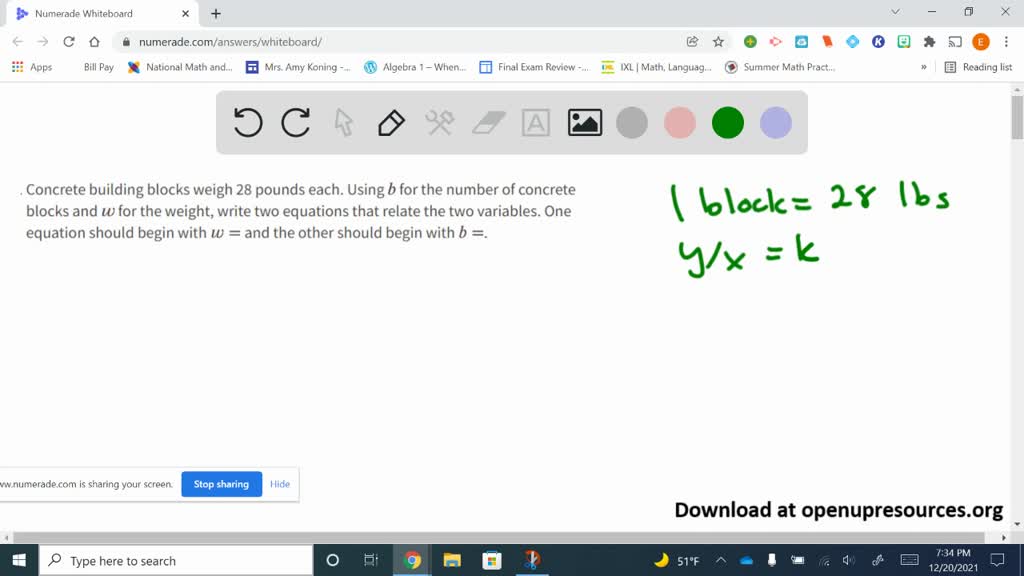Screen dimensions: 1024x576
Task: Select the text box tool
Action: tap(536, 123)
